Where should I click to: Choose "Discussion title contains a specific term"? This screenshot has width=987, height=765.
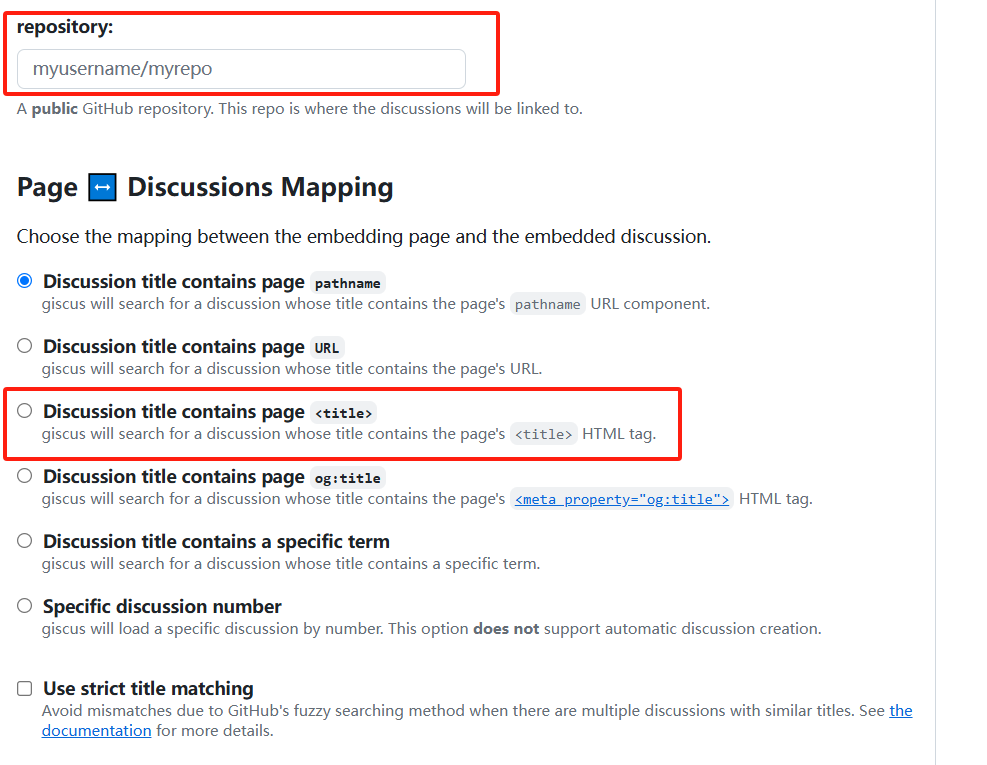(24, 540)
